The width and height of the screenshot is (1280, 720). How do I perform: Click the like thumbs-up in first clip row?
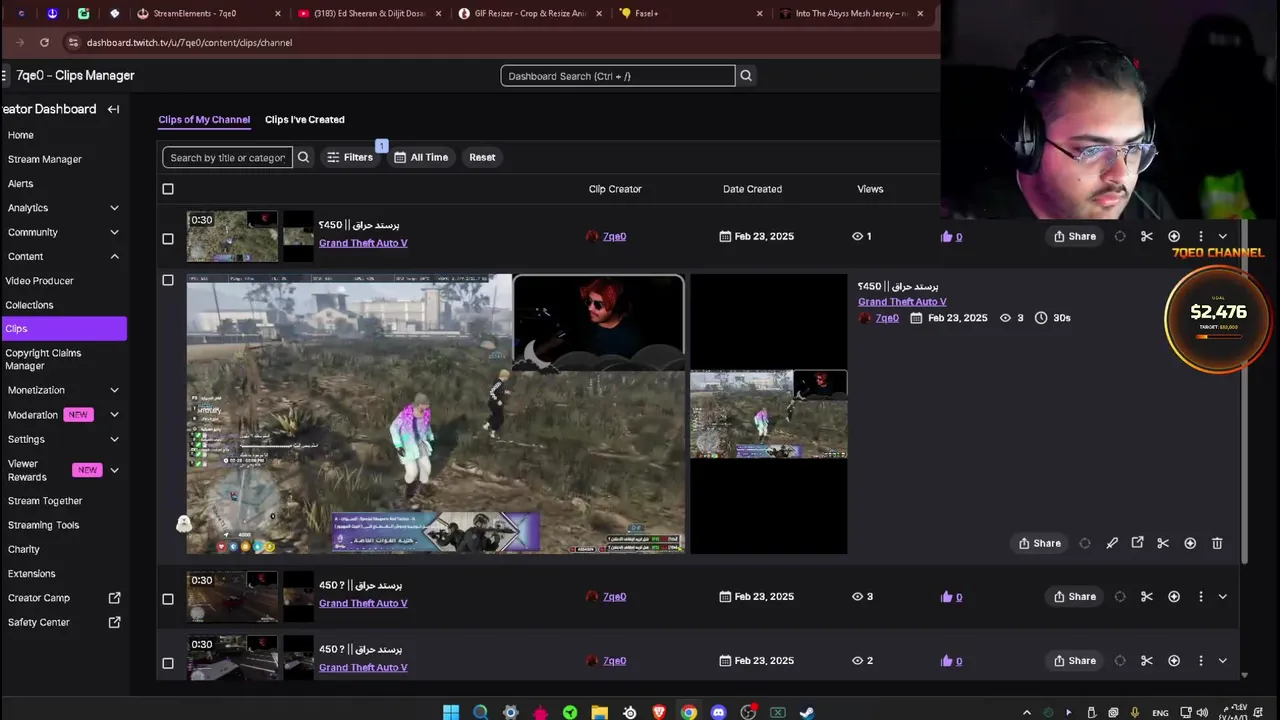947,237
